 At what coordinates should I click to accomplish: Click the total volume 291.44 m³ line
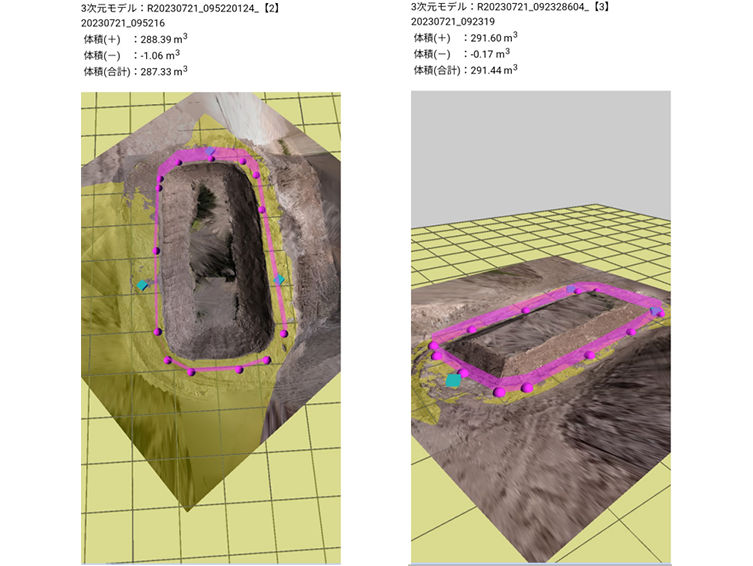tap(465, 71)
